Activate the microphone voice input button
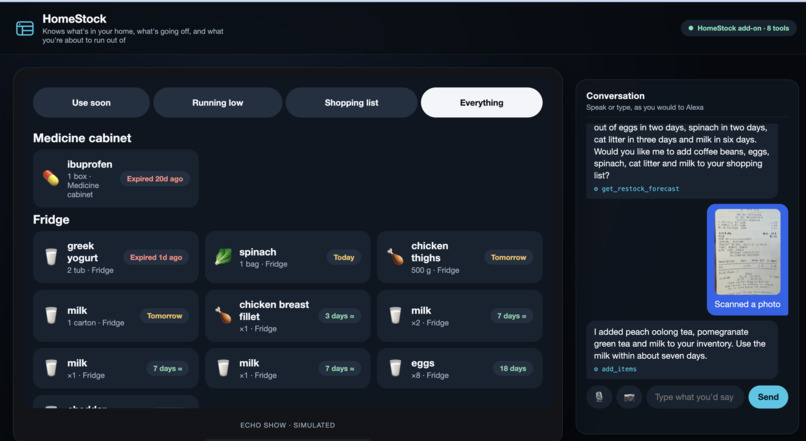Viewport: 806px width, 441px height. click(599, 397)
